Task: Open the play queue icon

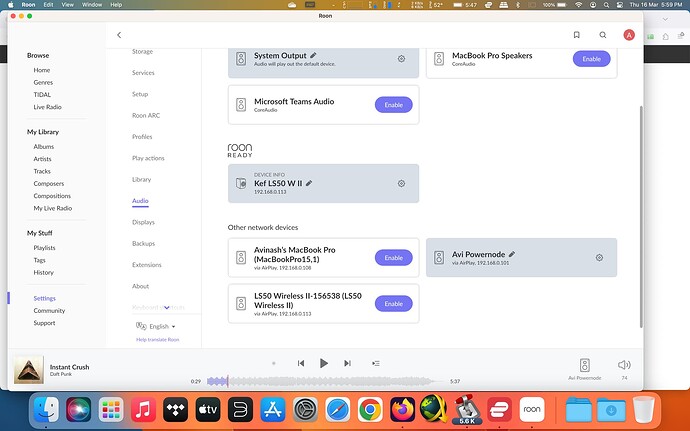Action: pyautogui.click(x=375, y=363)
